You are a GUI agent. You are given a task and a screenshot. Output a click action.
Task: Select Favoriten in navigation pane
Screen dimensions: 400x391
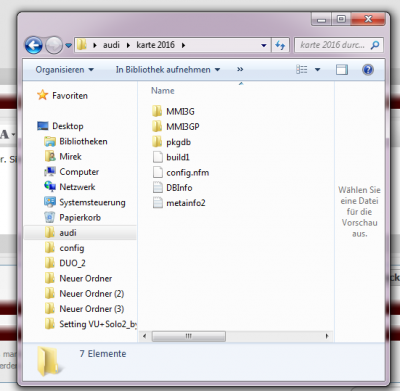pyautogui.click(x=70, y=96)
